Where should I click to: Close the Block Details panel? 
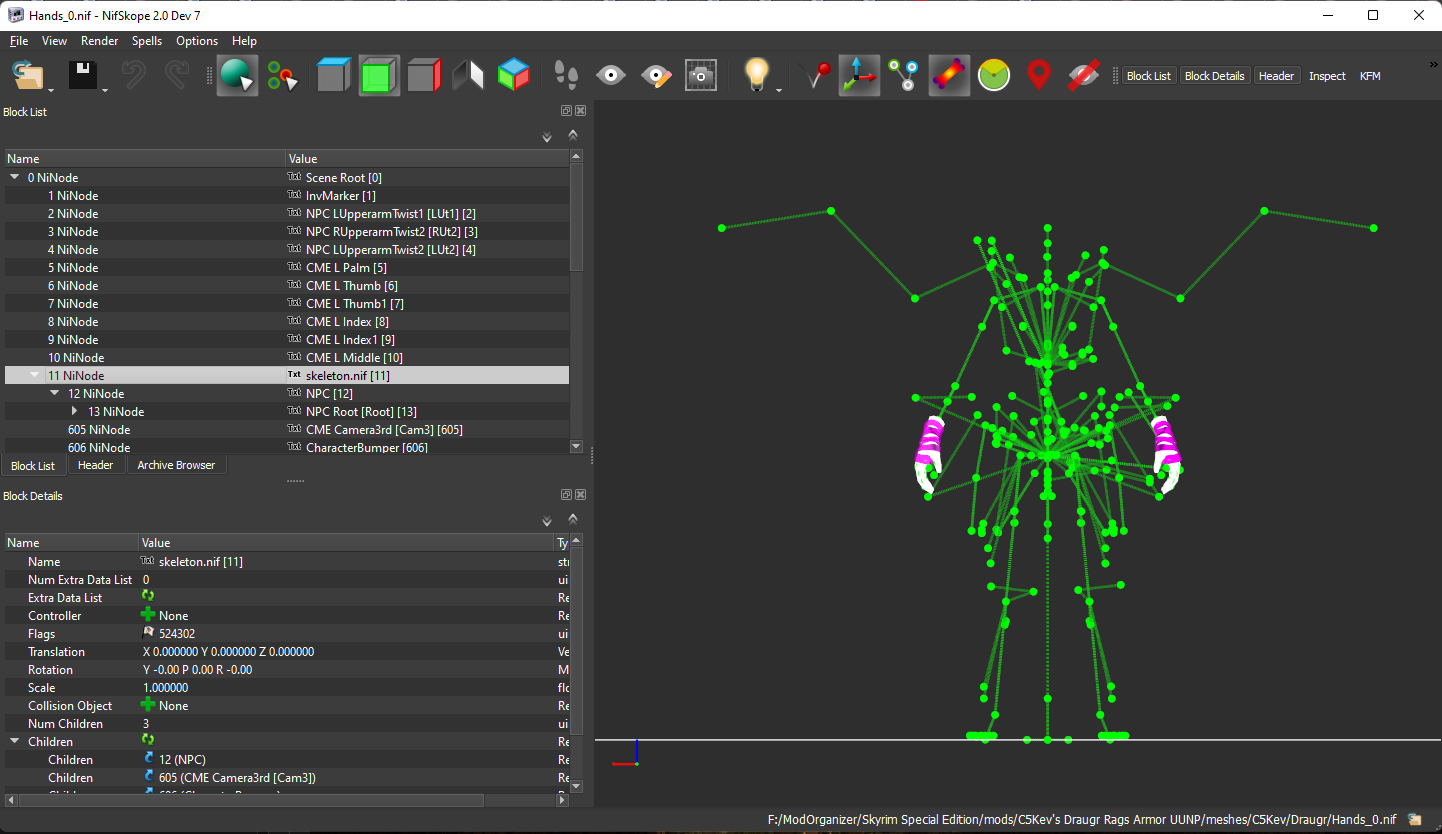580,495
